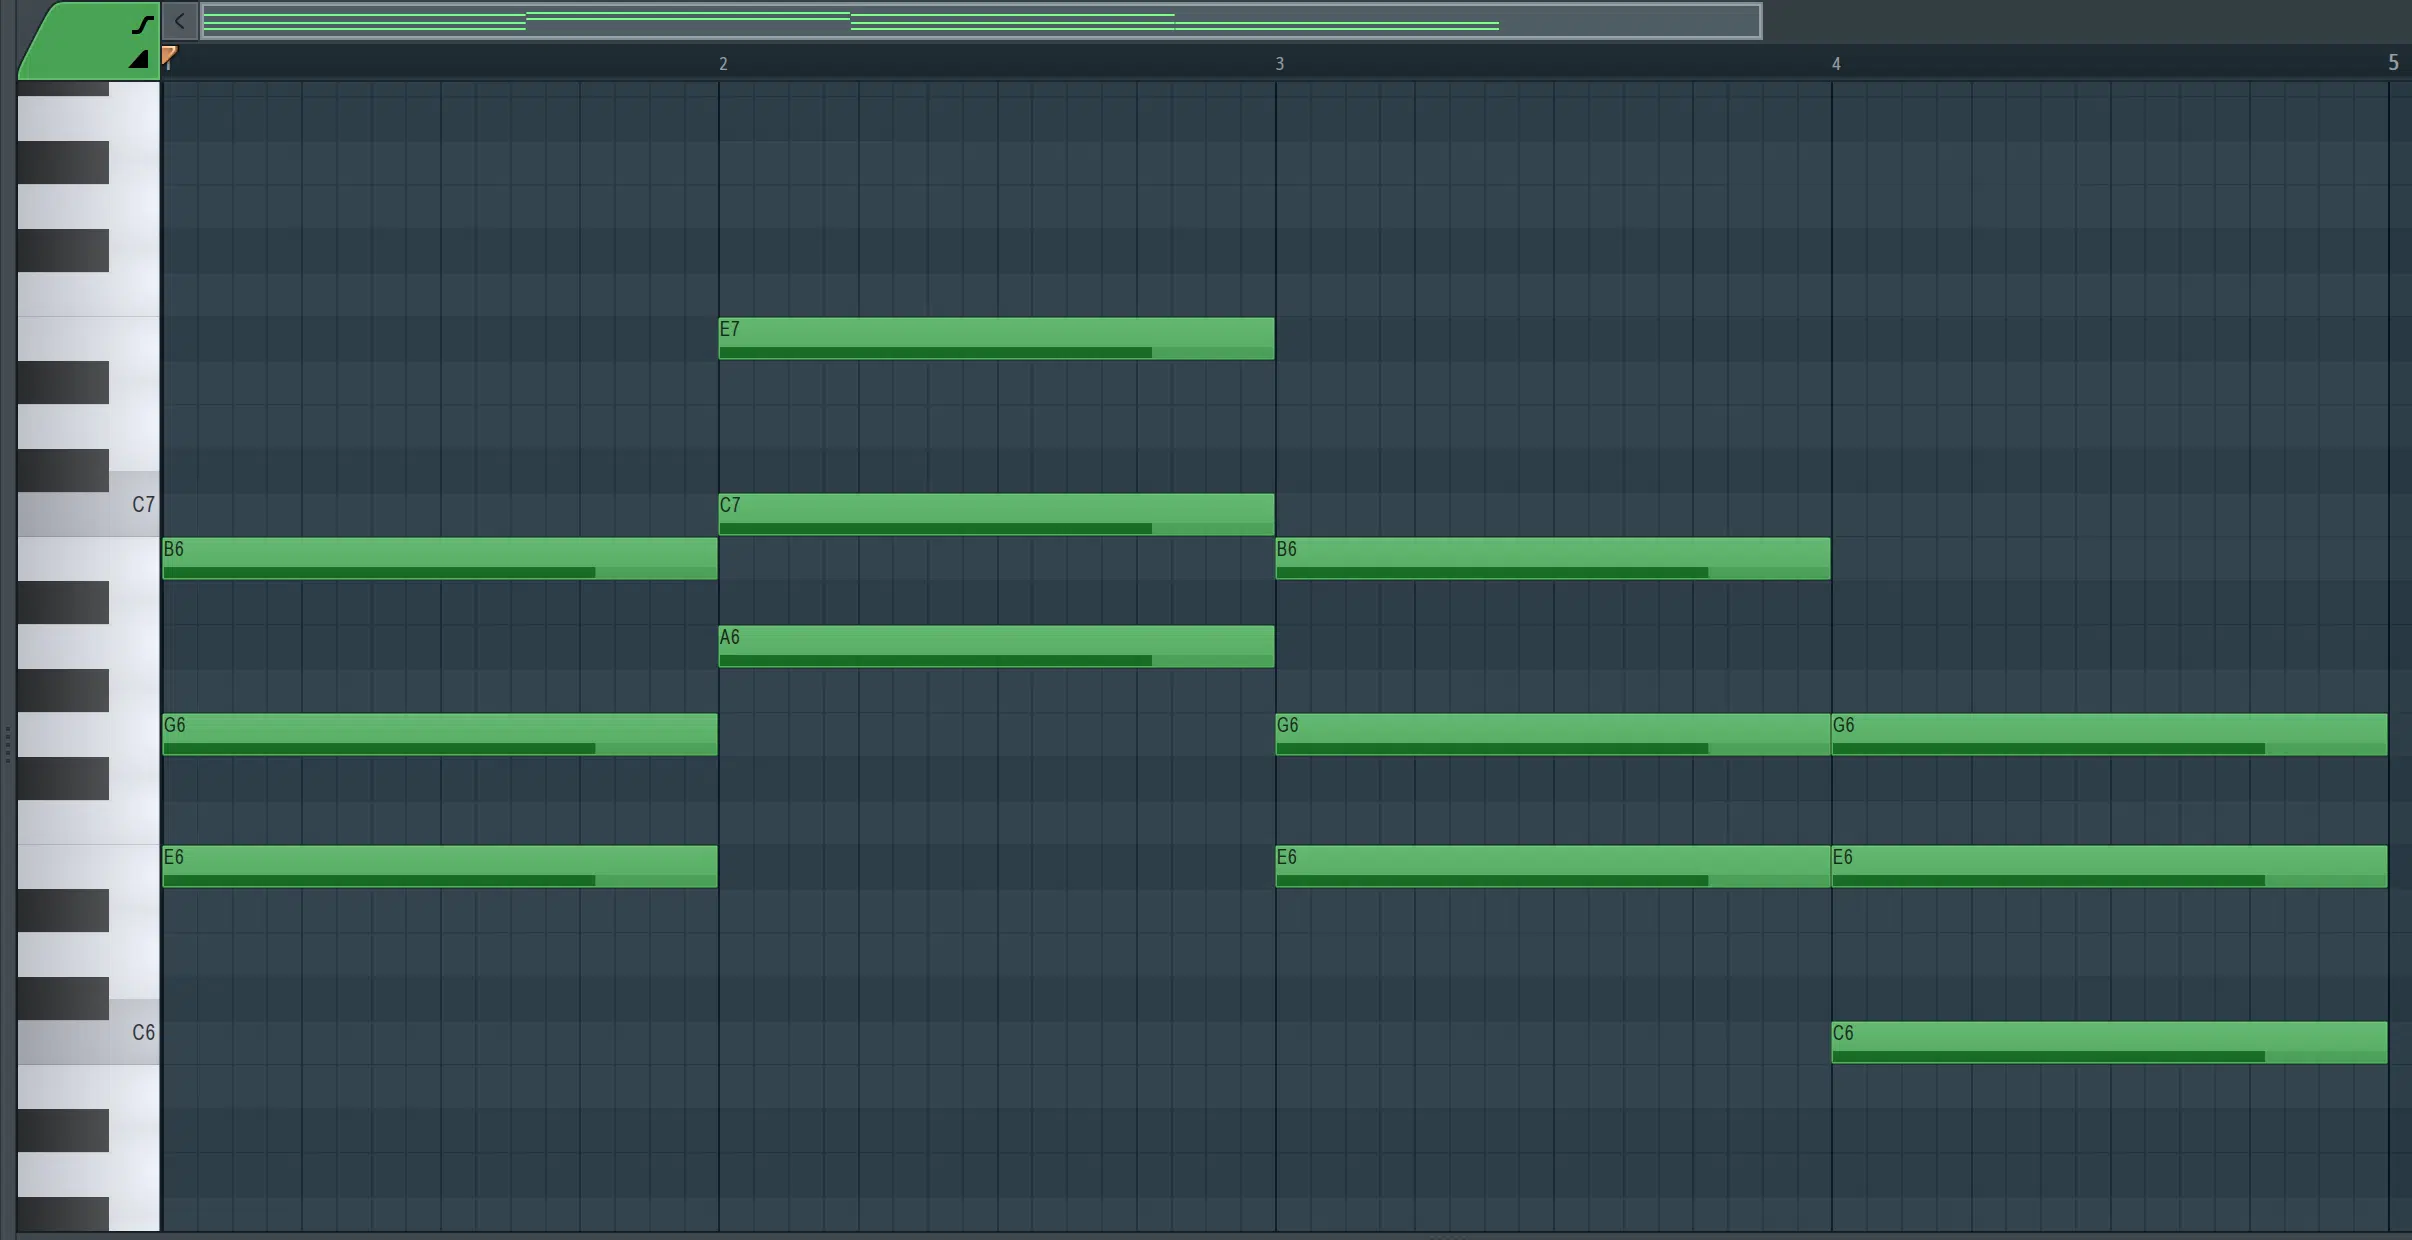This screenshot has height=1240, width=2412.
Task: Jump to bar 5 on the timeline
Action: [x=2393, y=63]
